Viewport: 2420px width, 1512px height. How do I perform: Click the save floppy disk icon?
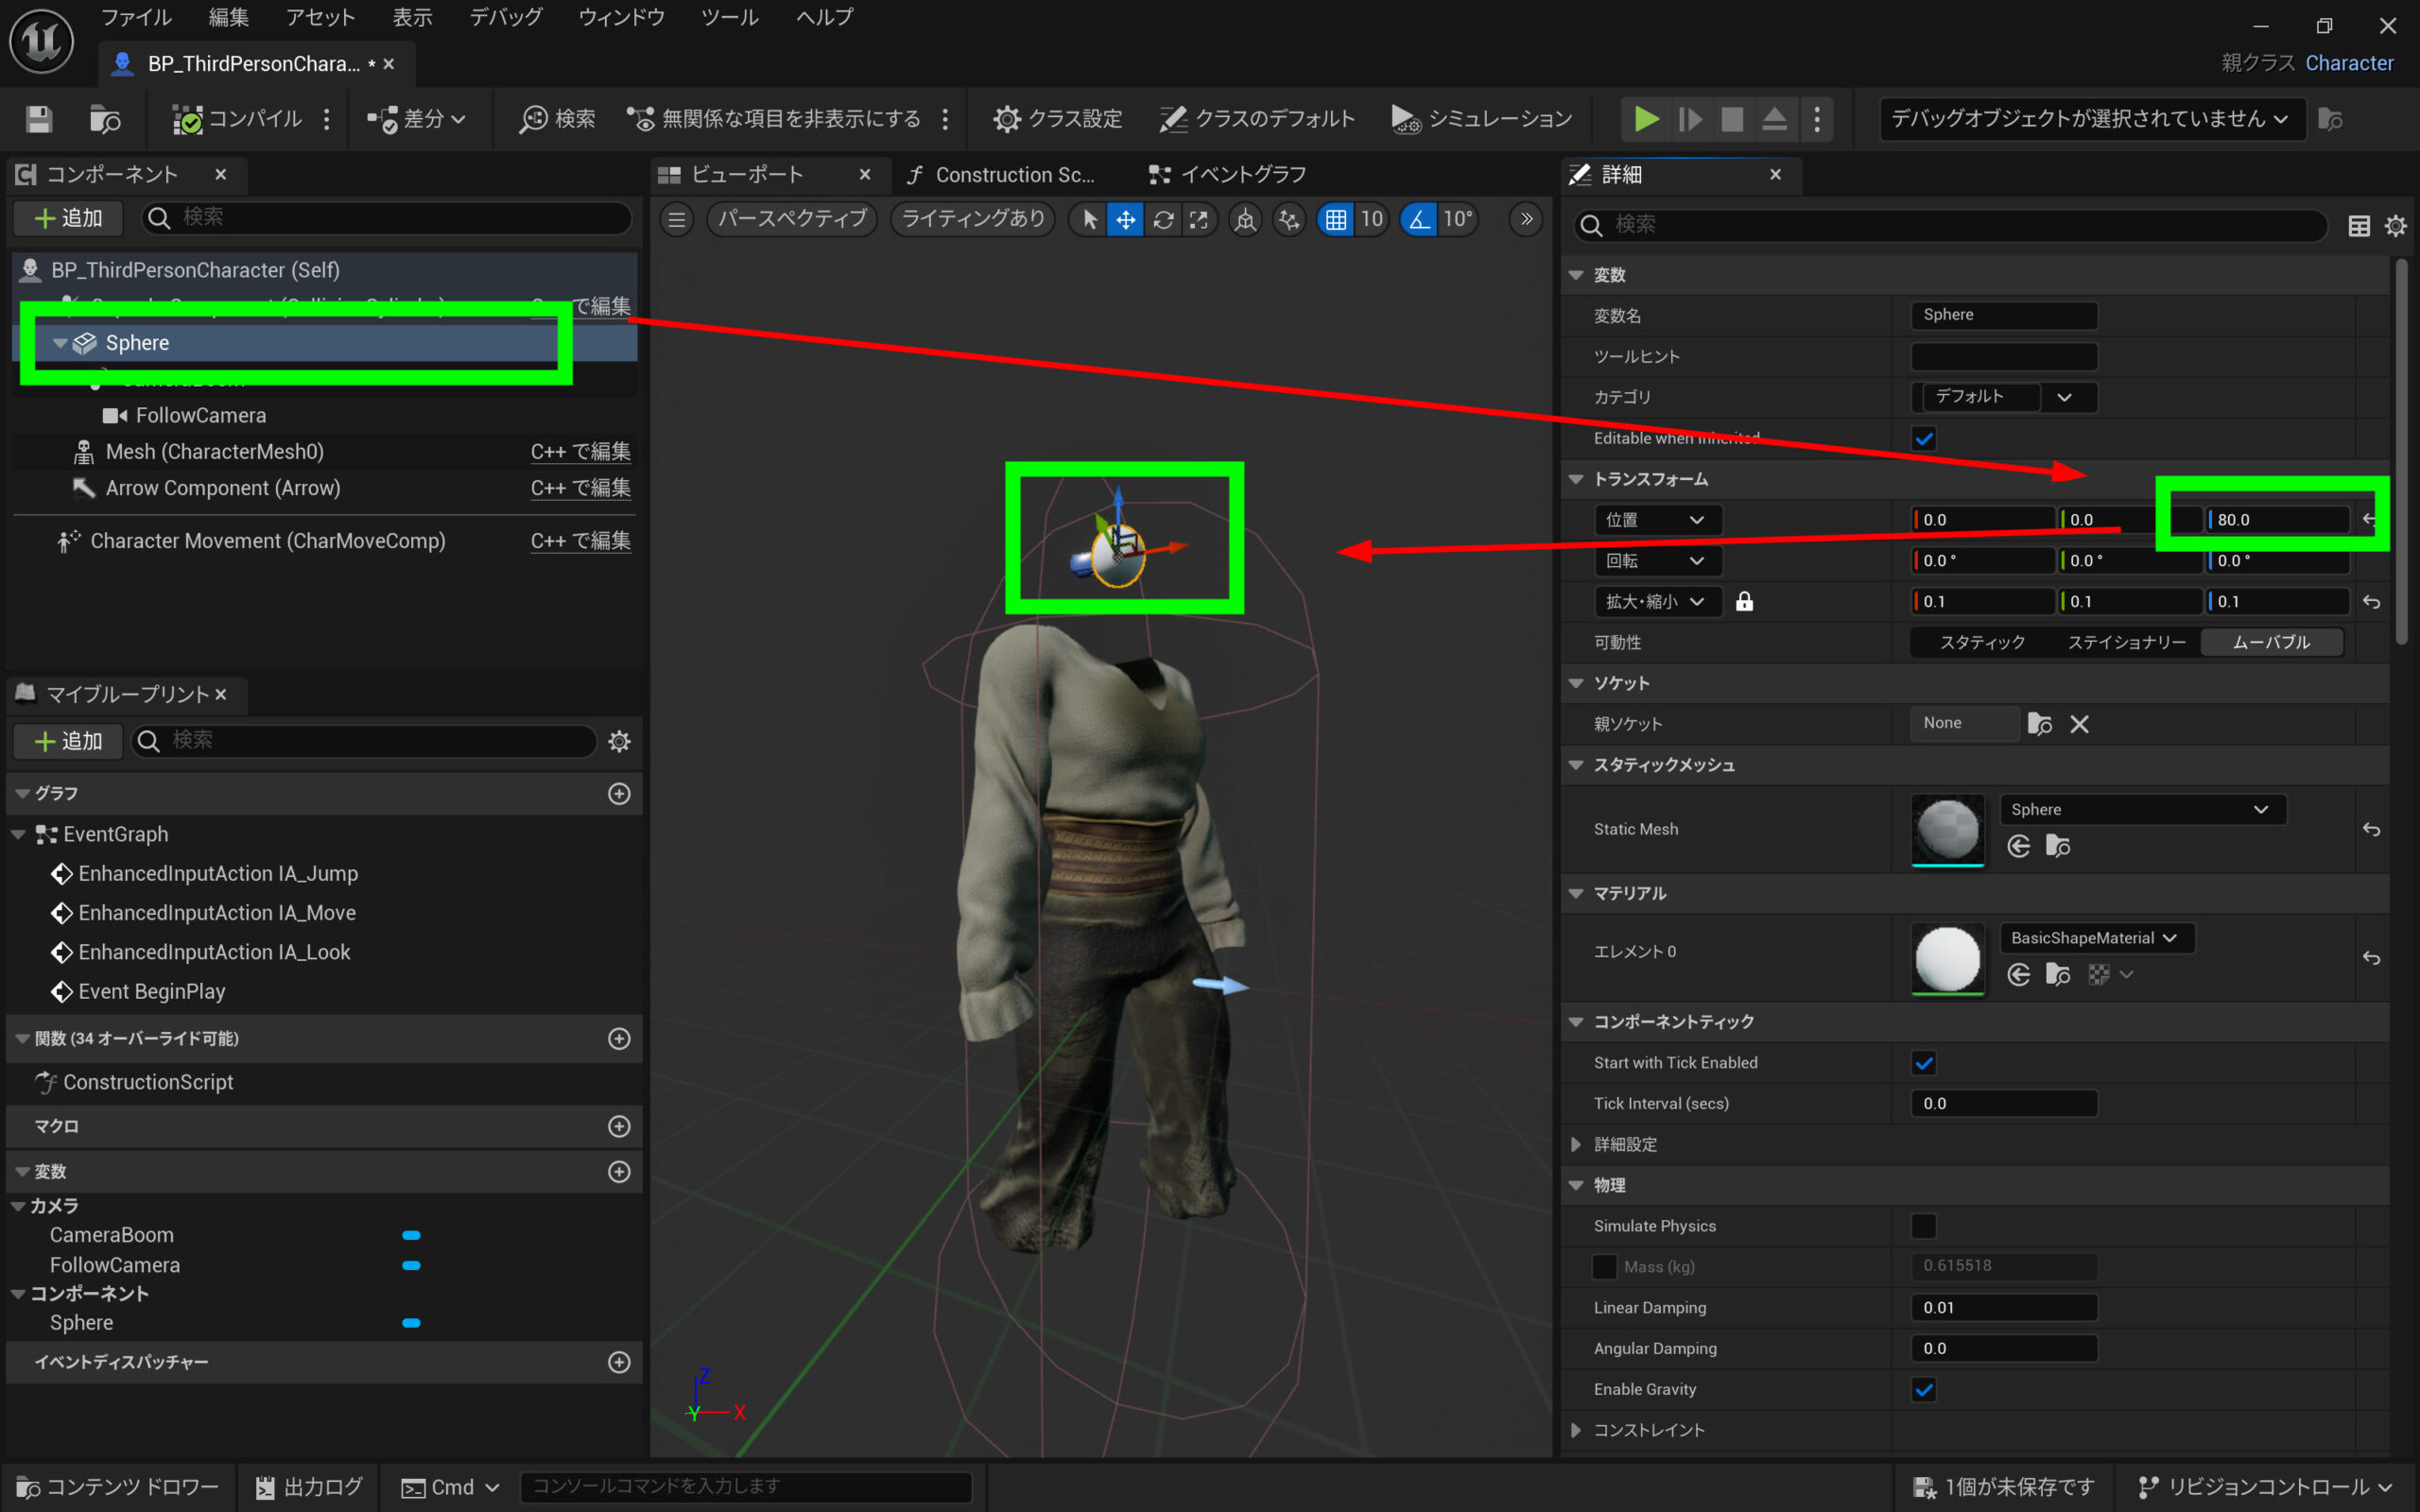tap(39, 119)
